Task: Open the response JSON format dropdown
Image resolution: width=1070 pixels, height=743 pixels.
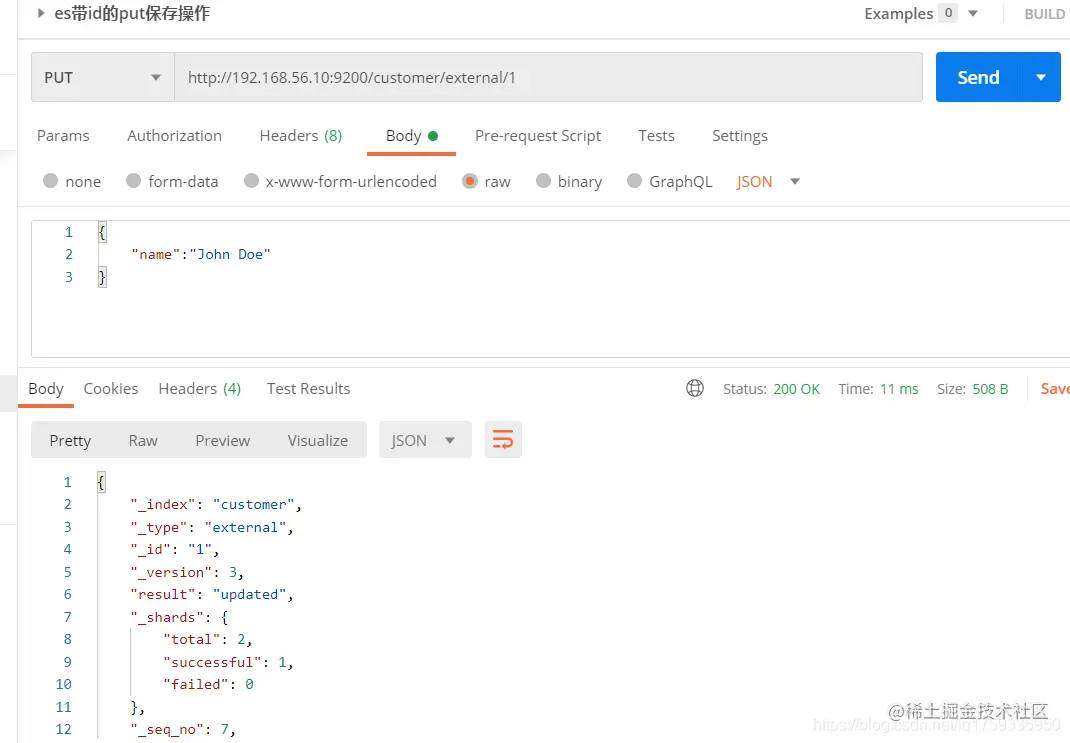Action: [425, 440]
